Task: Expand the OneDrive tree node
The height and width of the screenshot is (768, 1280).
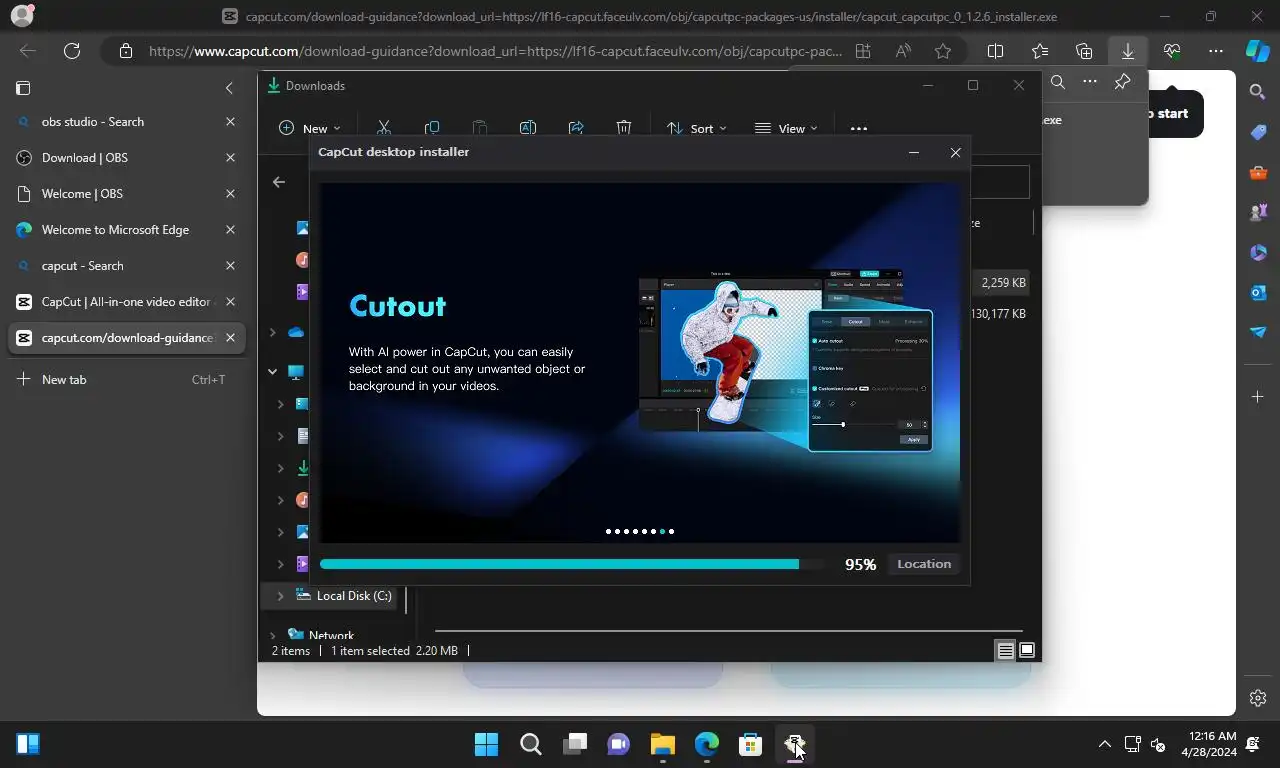Action: [x=272, y=332]
